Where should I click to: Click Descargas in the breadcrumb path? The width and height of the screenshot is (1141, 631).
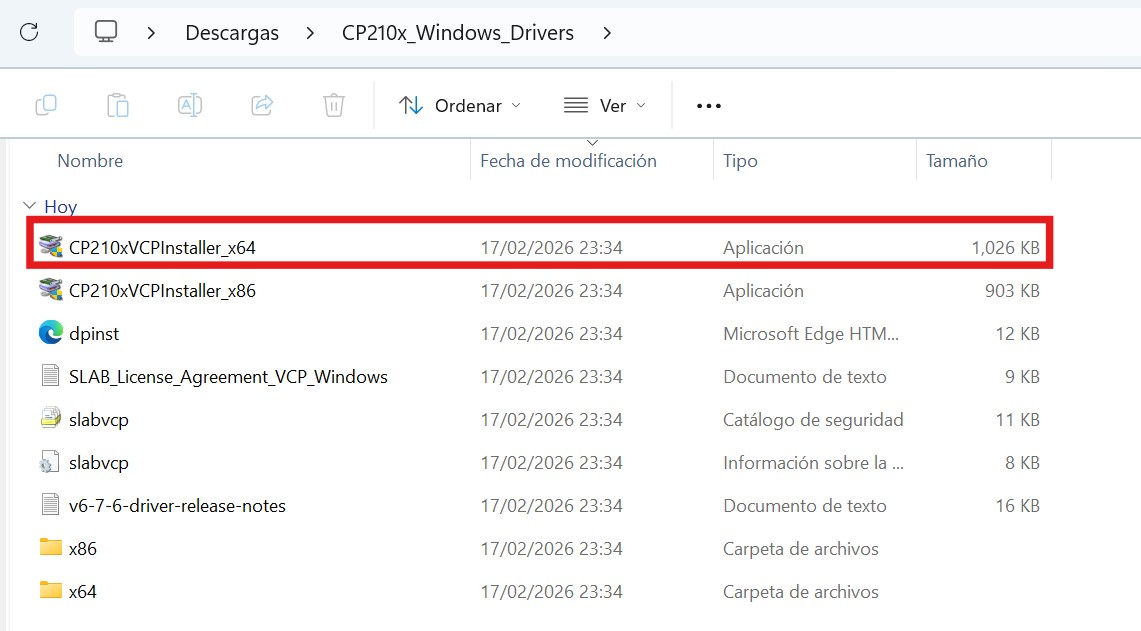231,32
